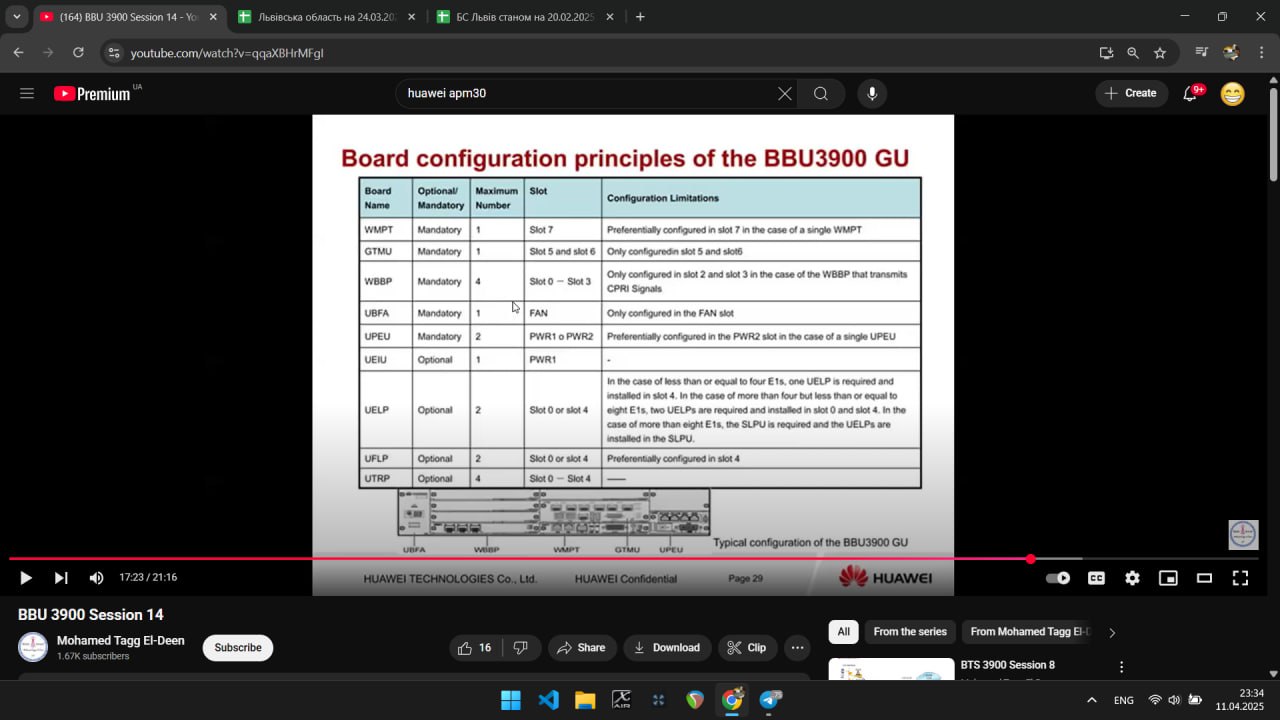This screenshot has height=720, width=1280.
Task: Open tab search dropdown
Action: [16, 17]
